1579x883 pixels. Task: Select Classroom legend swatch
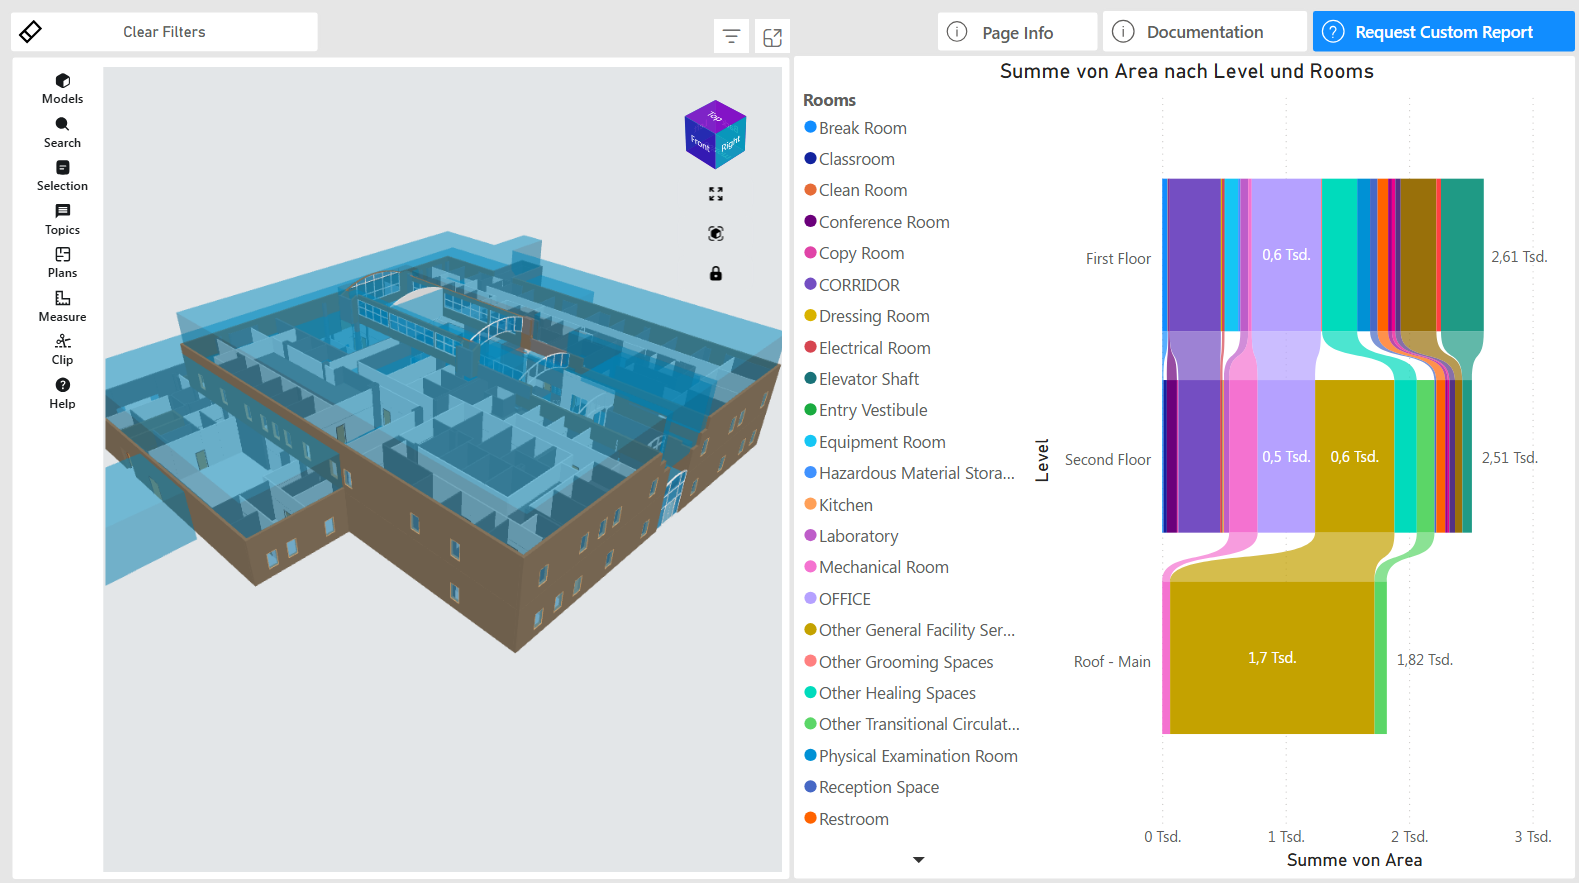pyautogui.click(x=811, y=158)
